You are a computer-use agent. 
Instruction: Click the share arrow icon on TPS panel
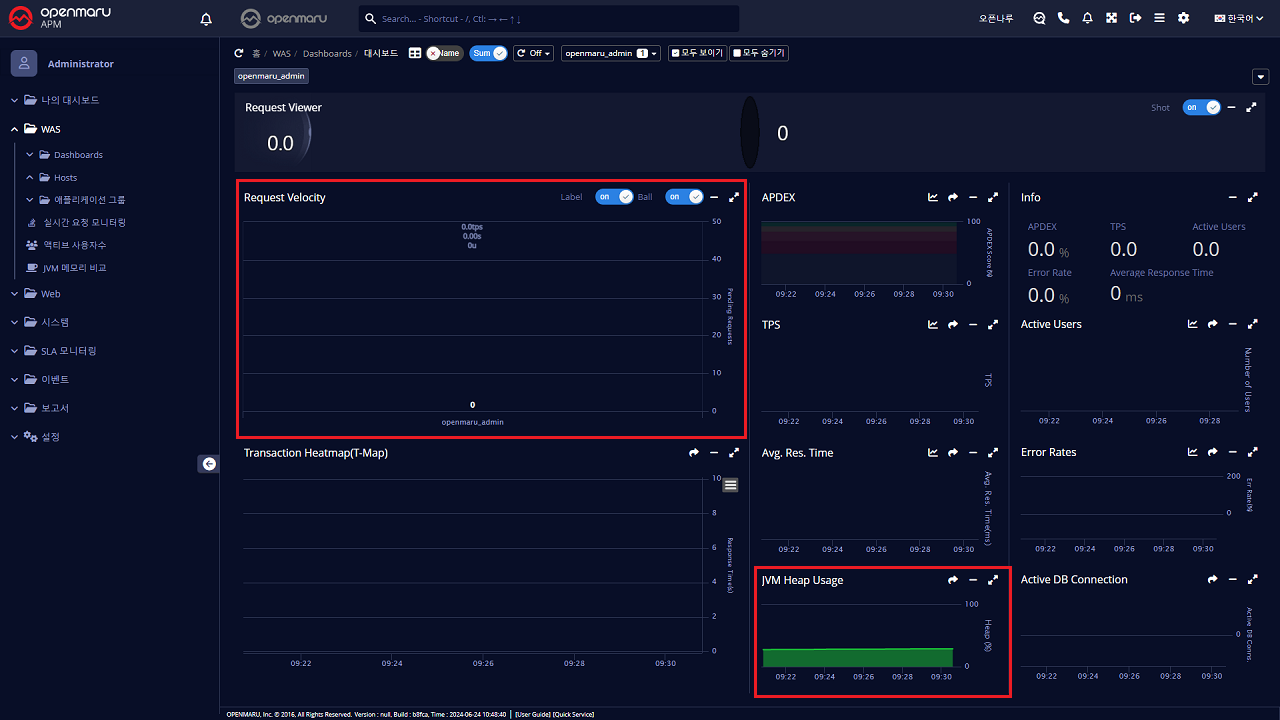point(952,324)
